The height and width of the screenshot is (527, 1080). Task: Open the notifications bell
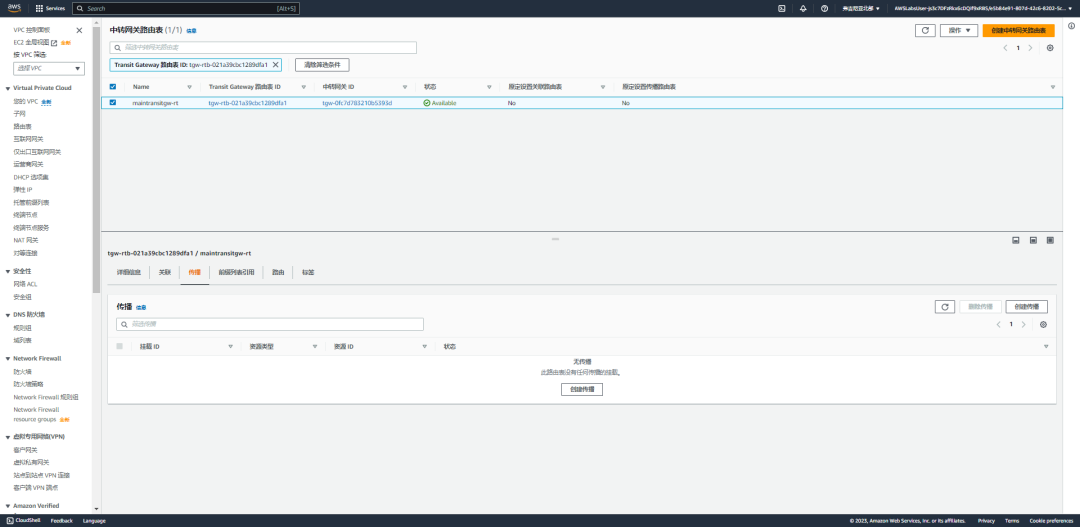click(803, 8)
